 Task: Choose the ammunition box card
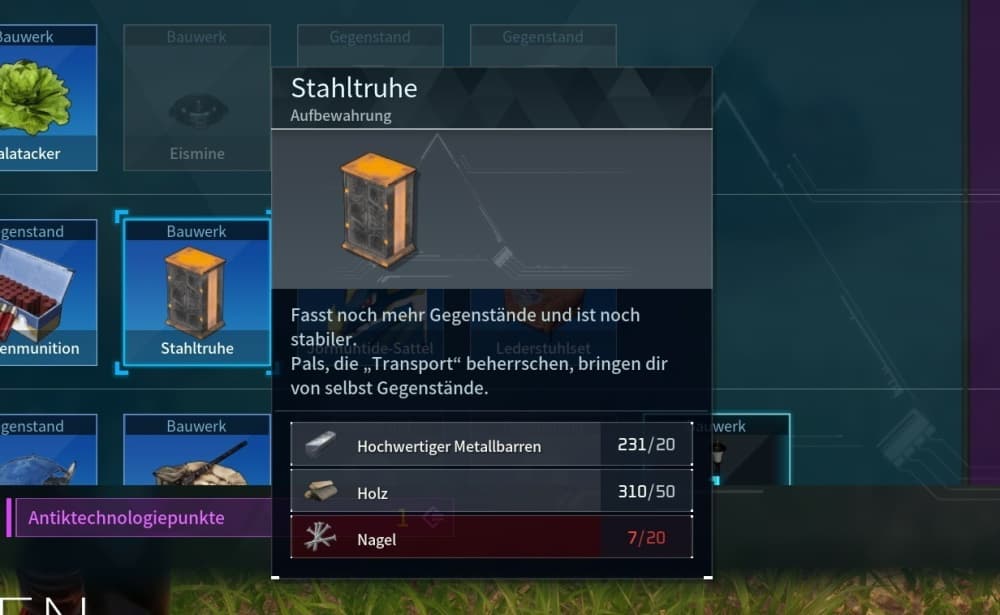(x=48, y=292)
